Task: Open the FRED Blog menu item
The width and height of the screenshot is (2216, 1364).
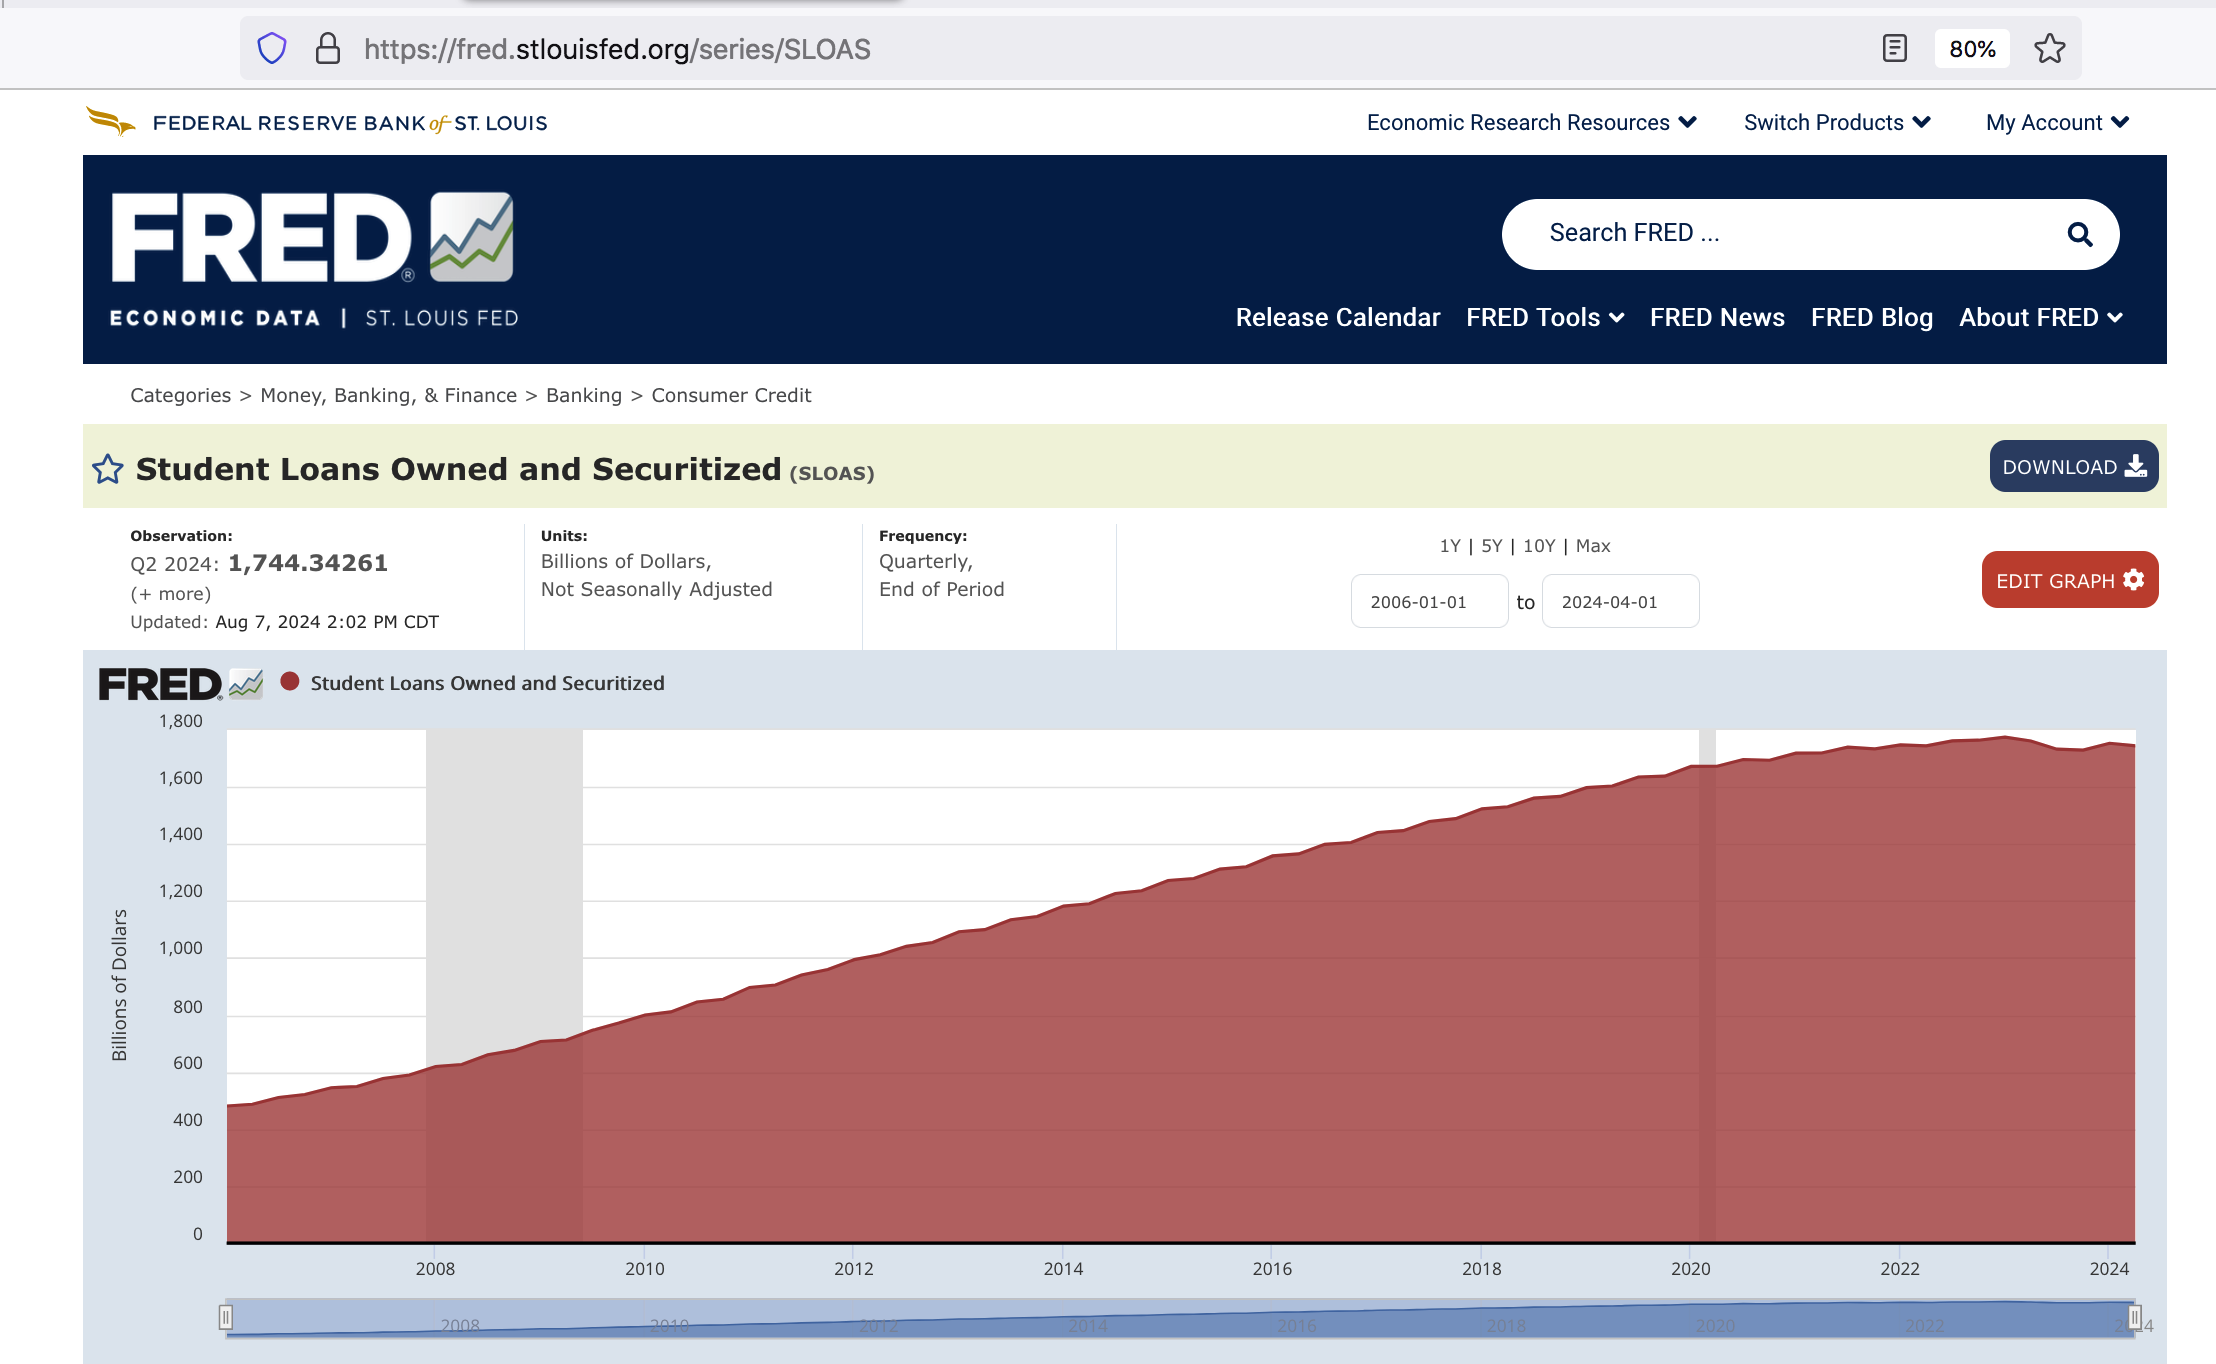Action: coord(1871,318)
